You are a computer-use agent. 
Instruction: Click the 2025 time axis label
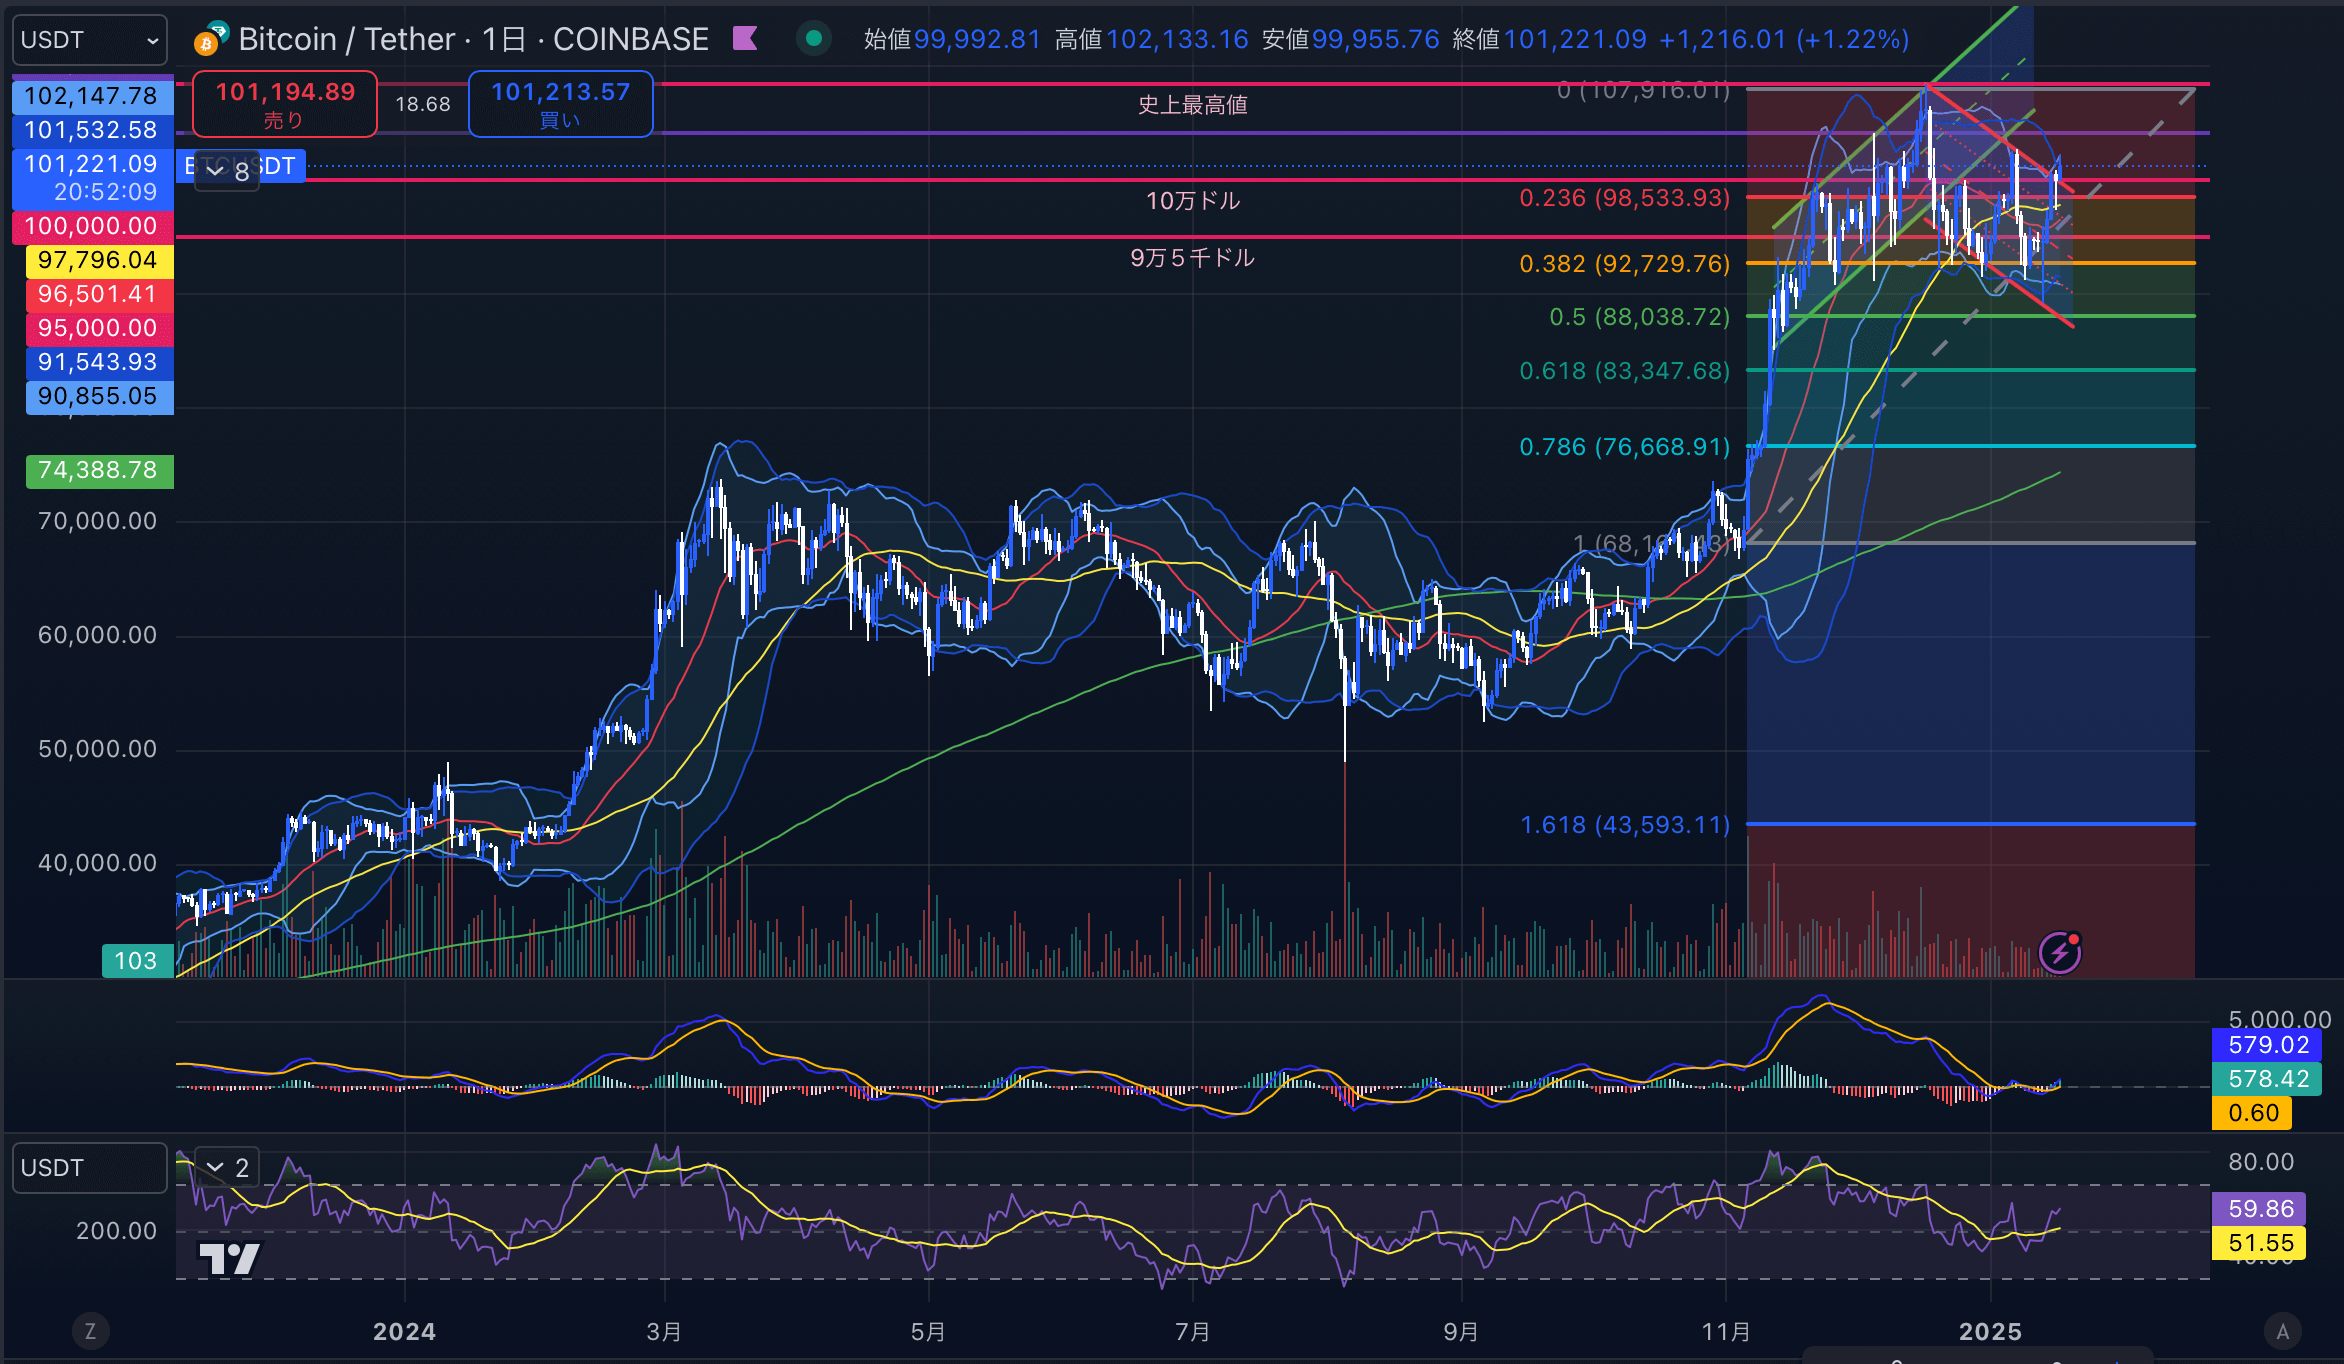point(1990,1332)
